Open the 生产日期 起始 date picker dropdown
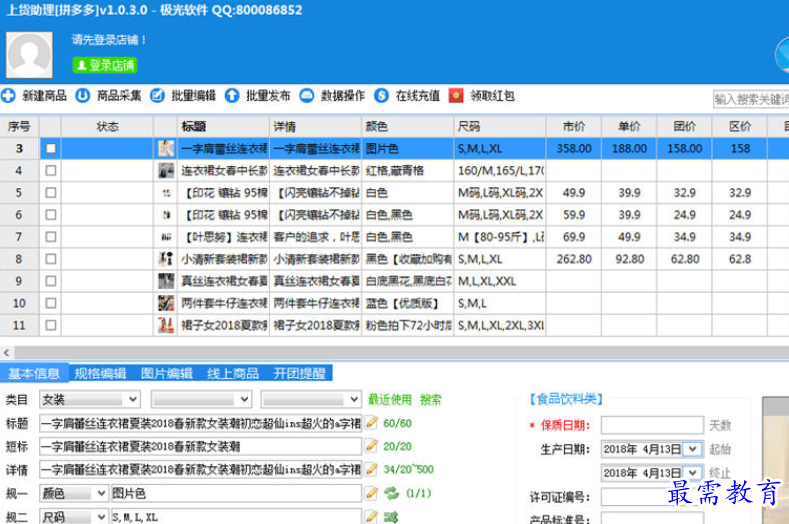The height and width of the screenshot is (524, 789). [693, 449]
